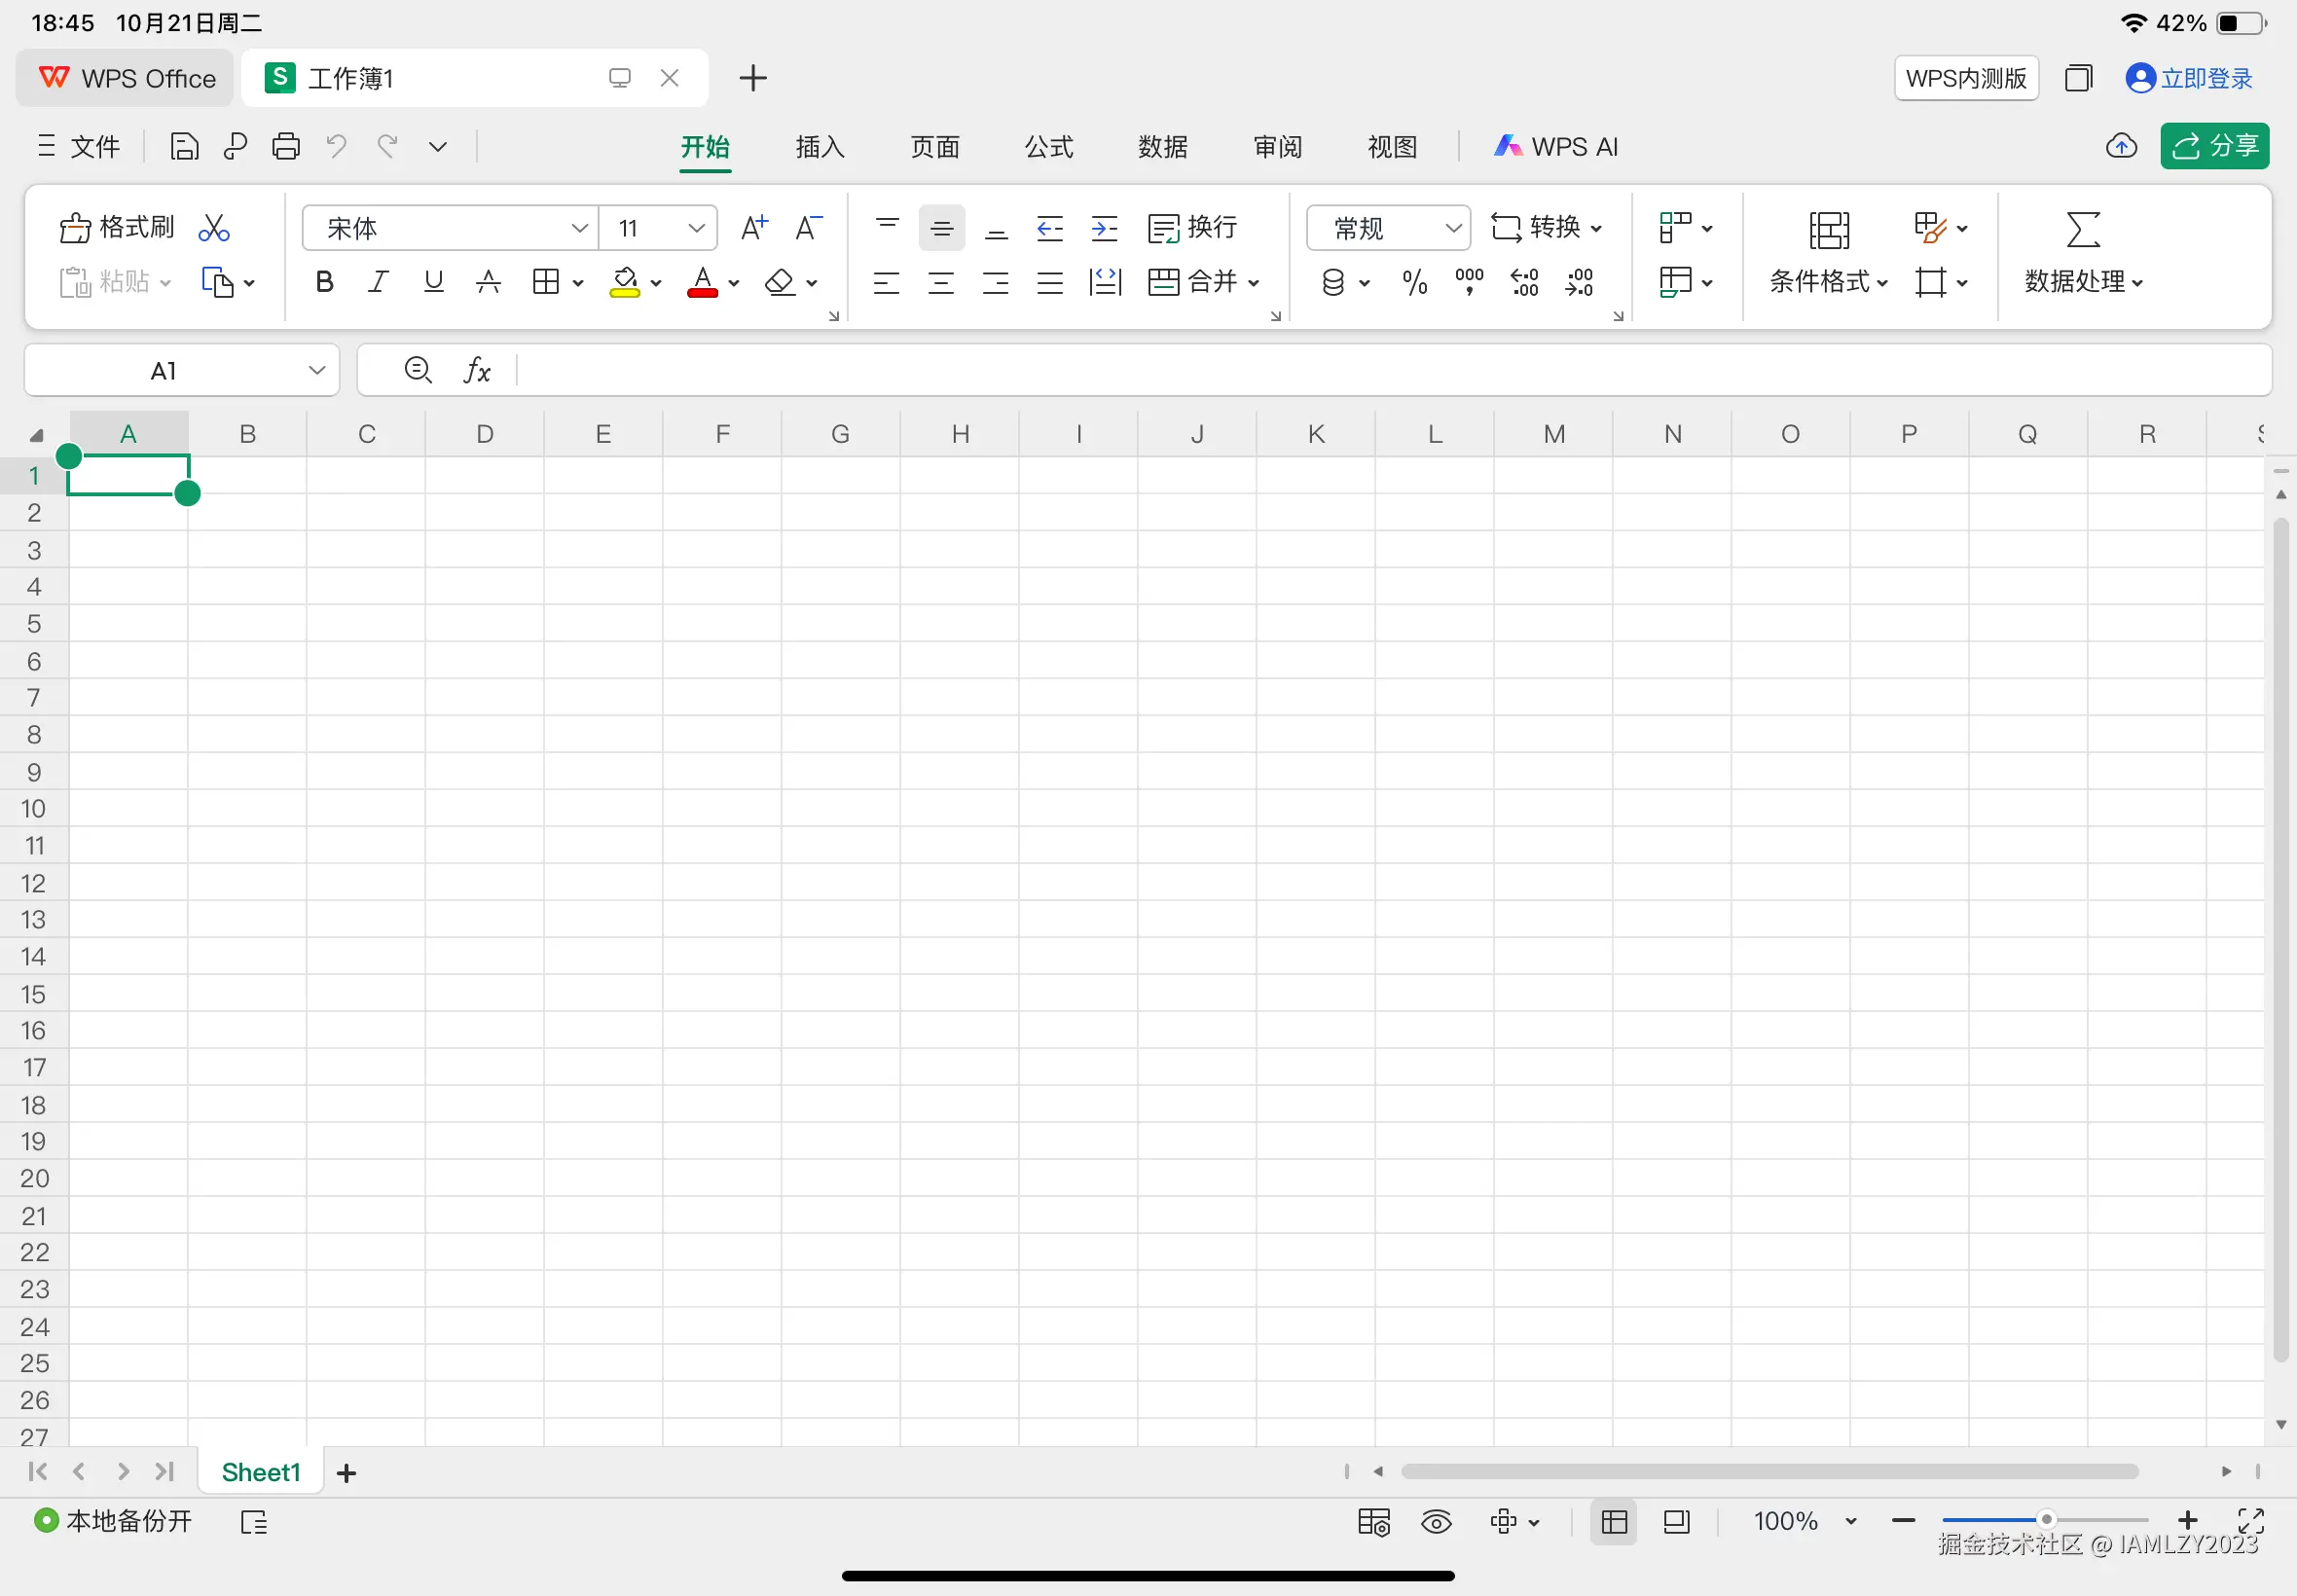The image size is (2297, 1596).
Task: Open the font name dropdown (宋体)
Action: point(450,228)
